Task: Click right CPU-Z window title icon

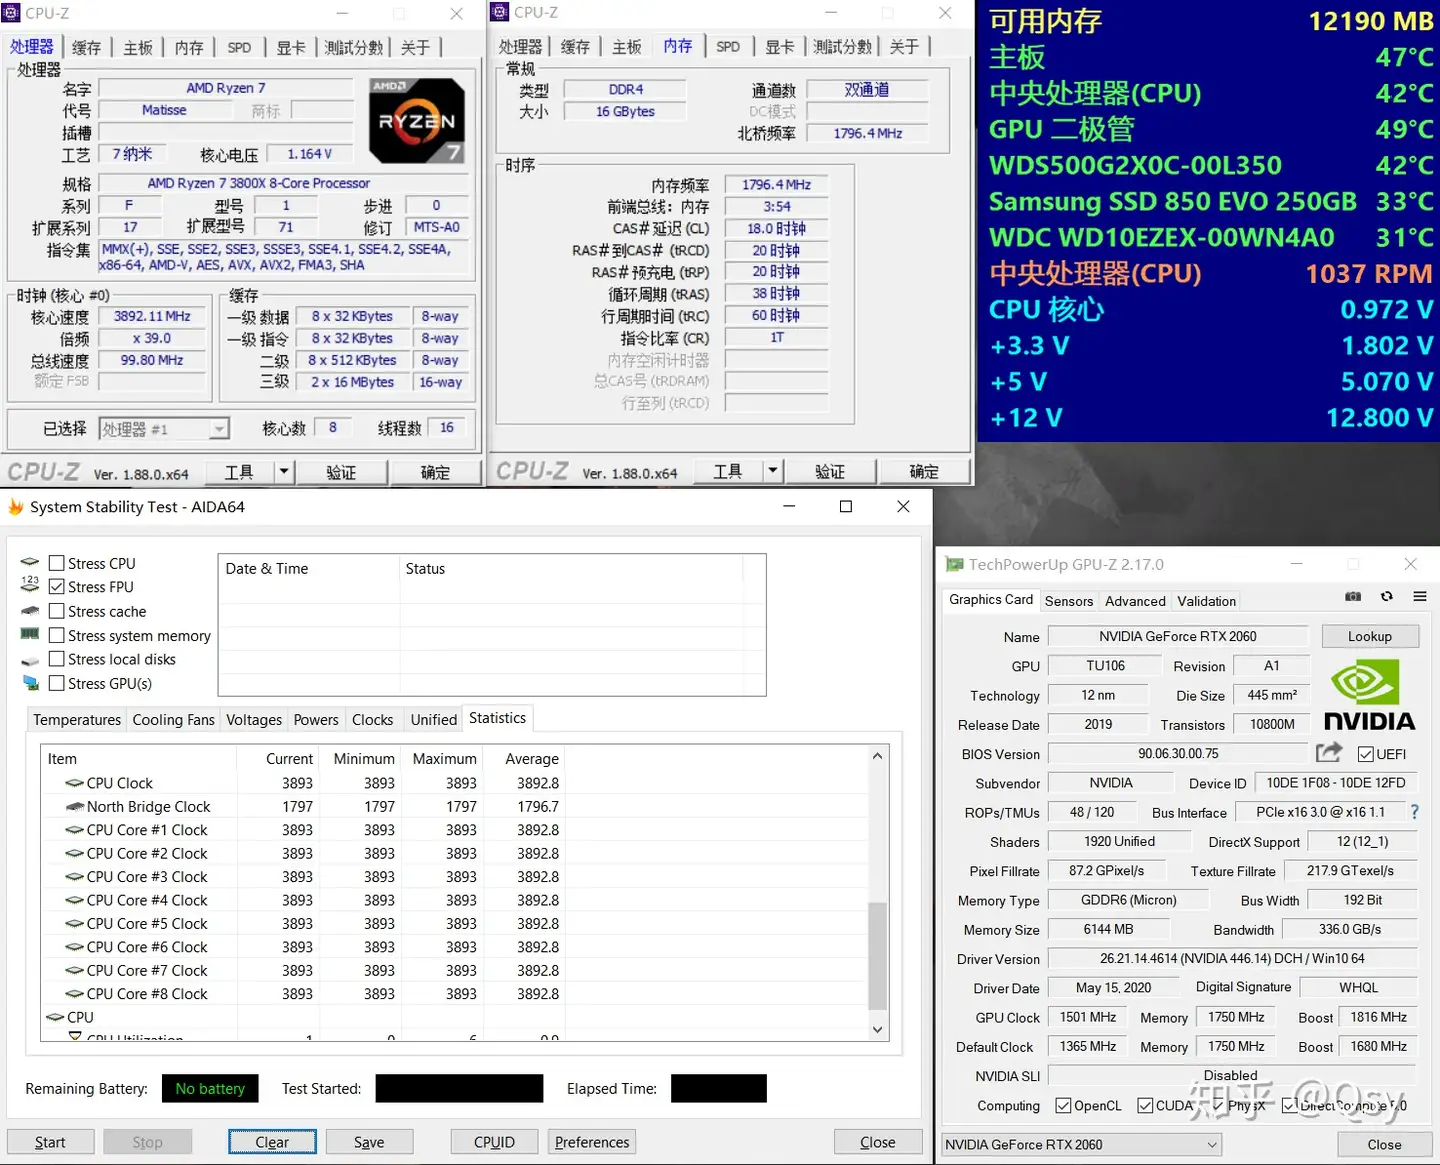Action: tap(501, 12)
